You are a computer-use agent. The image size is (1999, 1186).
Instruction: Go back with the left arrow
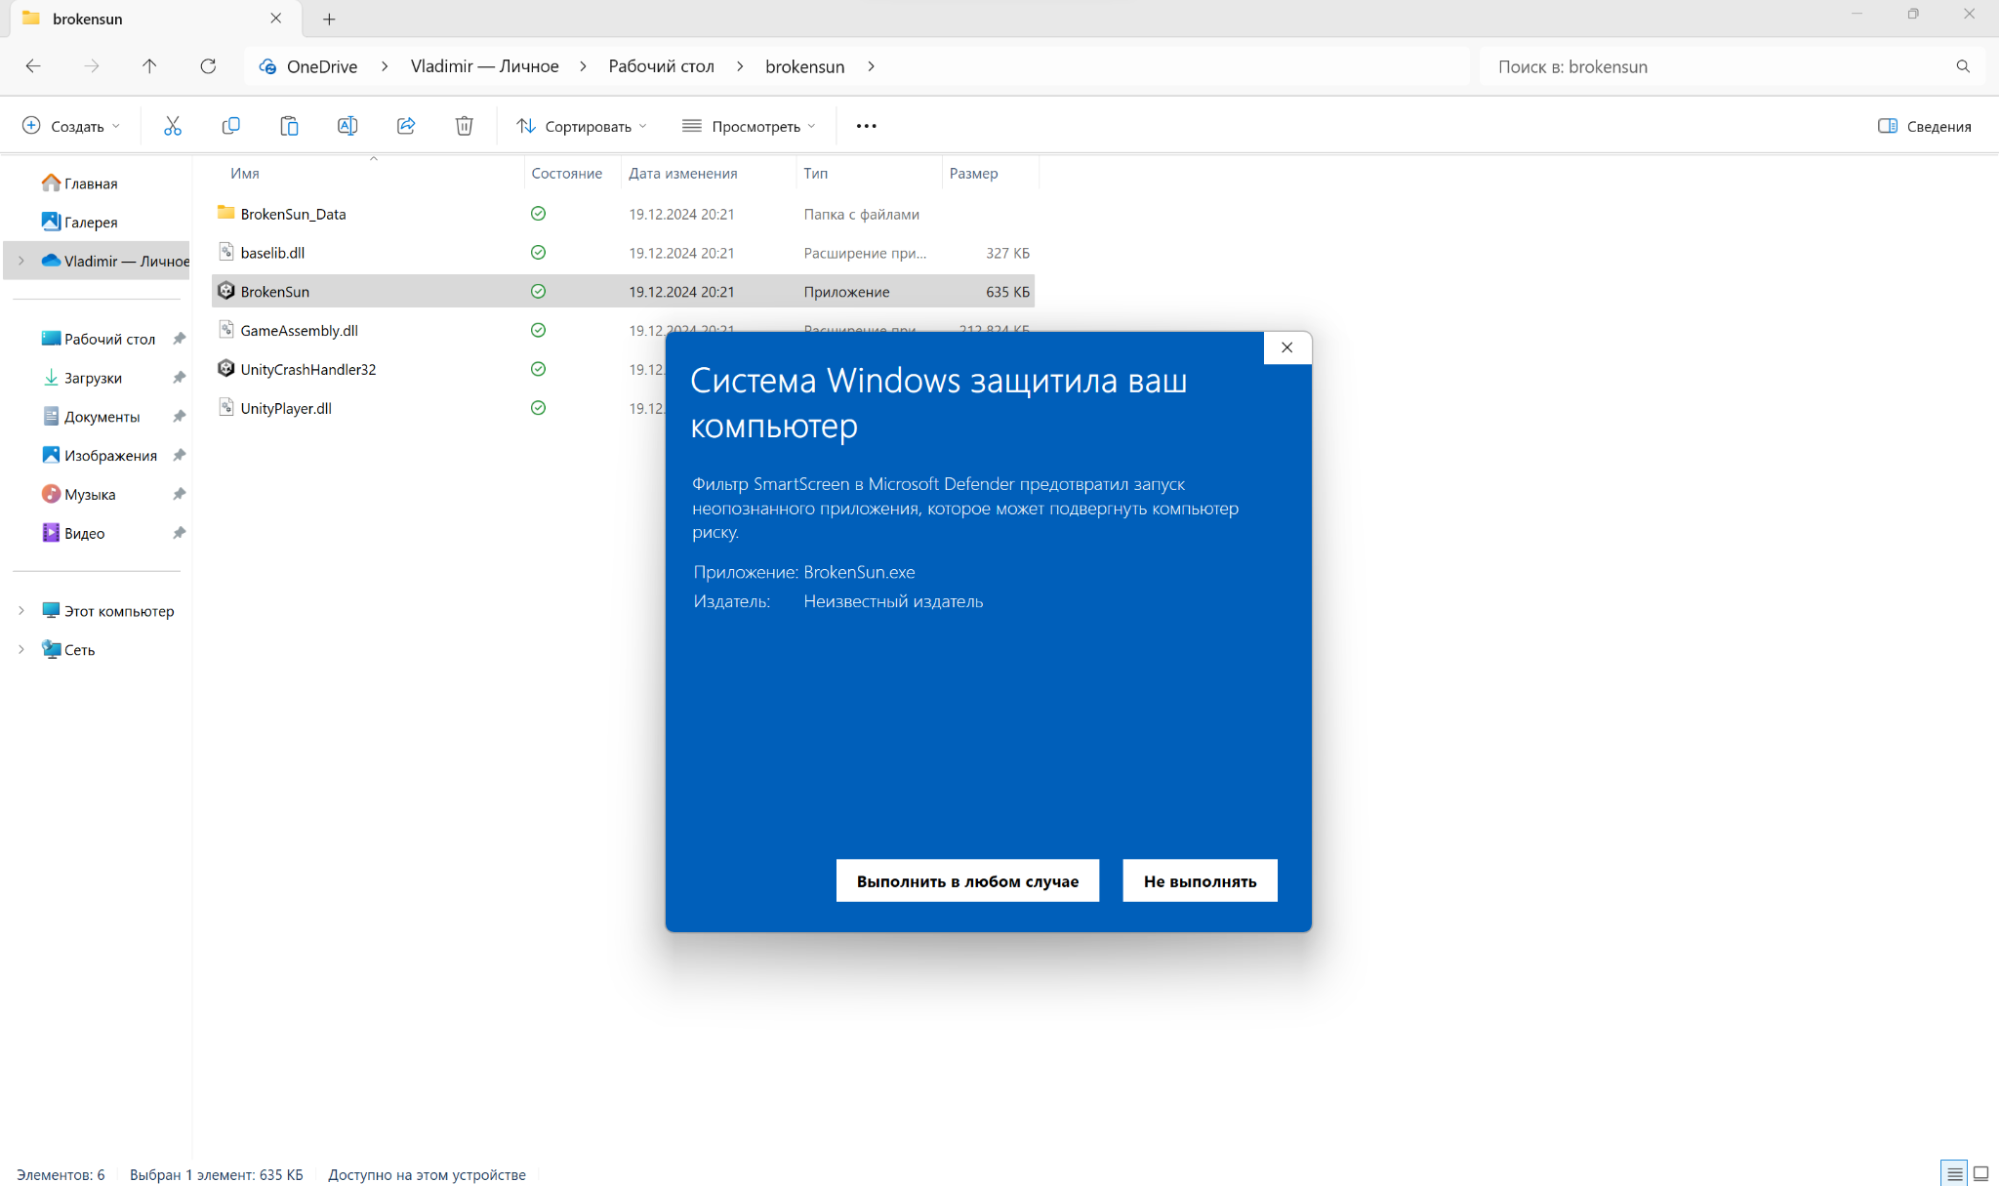(x=33, y=66)
